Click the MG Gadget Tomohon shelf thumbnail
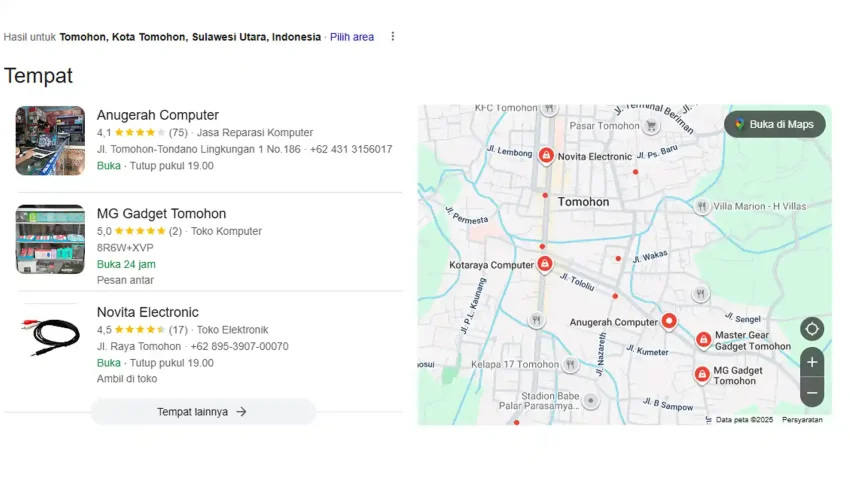Image resolution: width=850 pixels, height=478 pixels. click(50, 239)
